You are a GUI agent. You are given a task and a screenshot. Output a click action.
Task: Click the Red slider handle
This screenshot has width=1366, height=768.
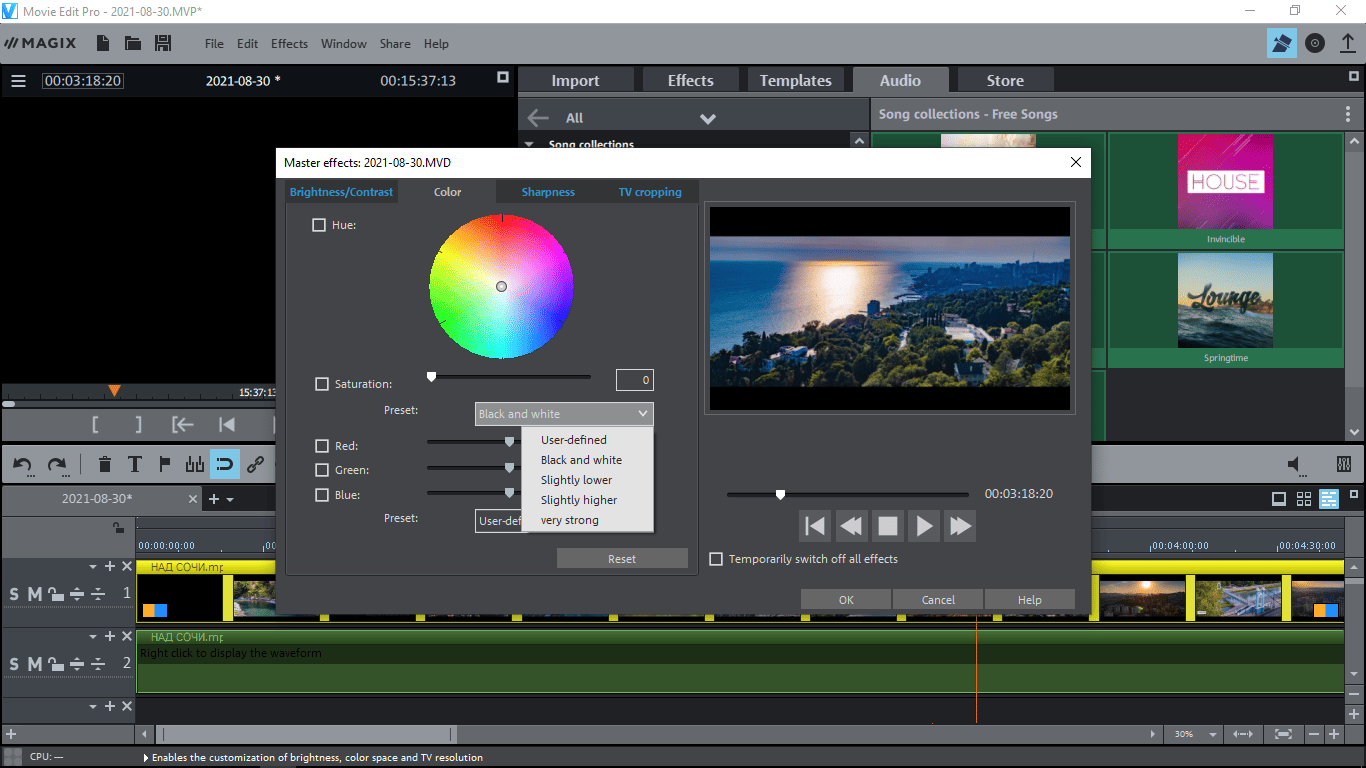509,441
